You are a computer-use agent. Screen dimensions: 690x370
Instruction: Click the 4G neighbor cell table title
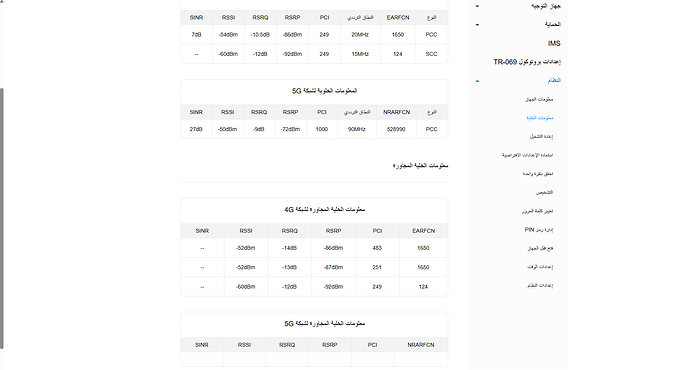pyautogui.click(x=325, y=210)
